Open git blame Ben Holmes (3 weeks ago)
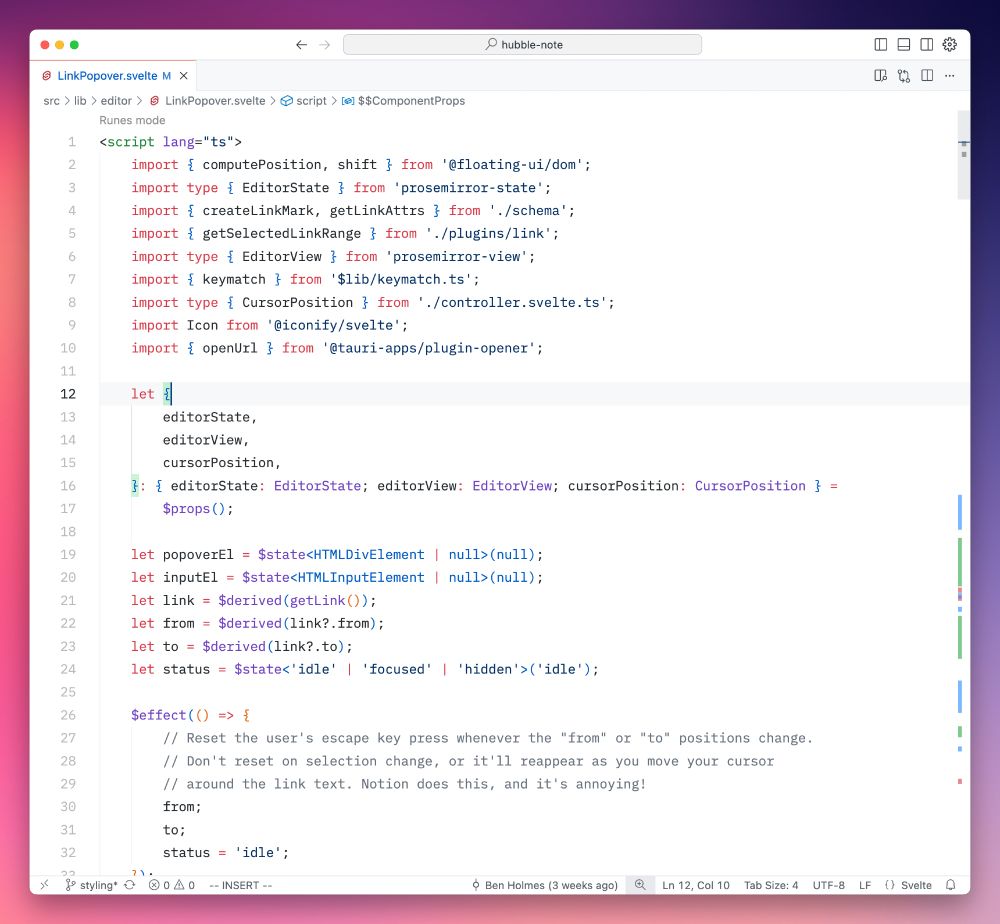 point(545,885)
